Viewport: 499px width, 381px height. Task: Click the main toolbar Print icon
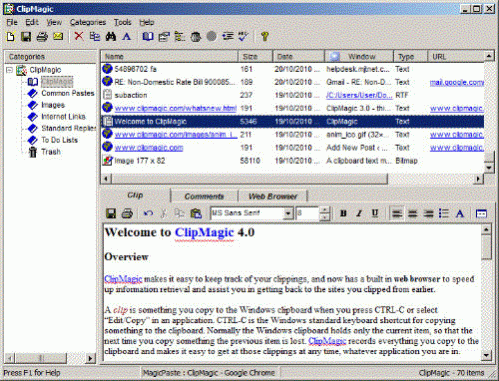(42, 36)
